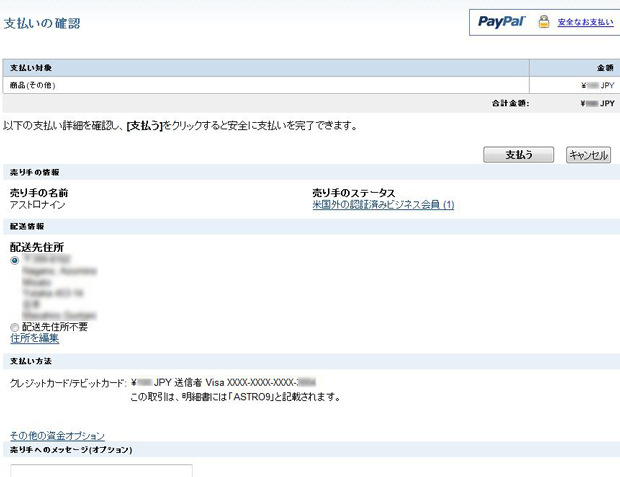Open その他の資金オプション funding options link
Screen dimensions: 620x477
pos(57,435)
